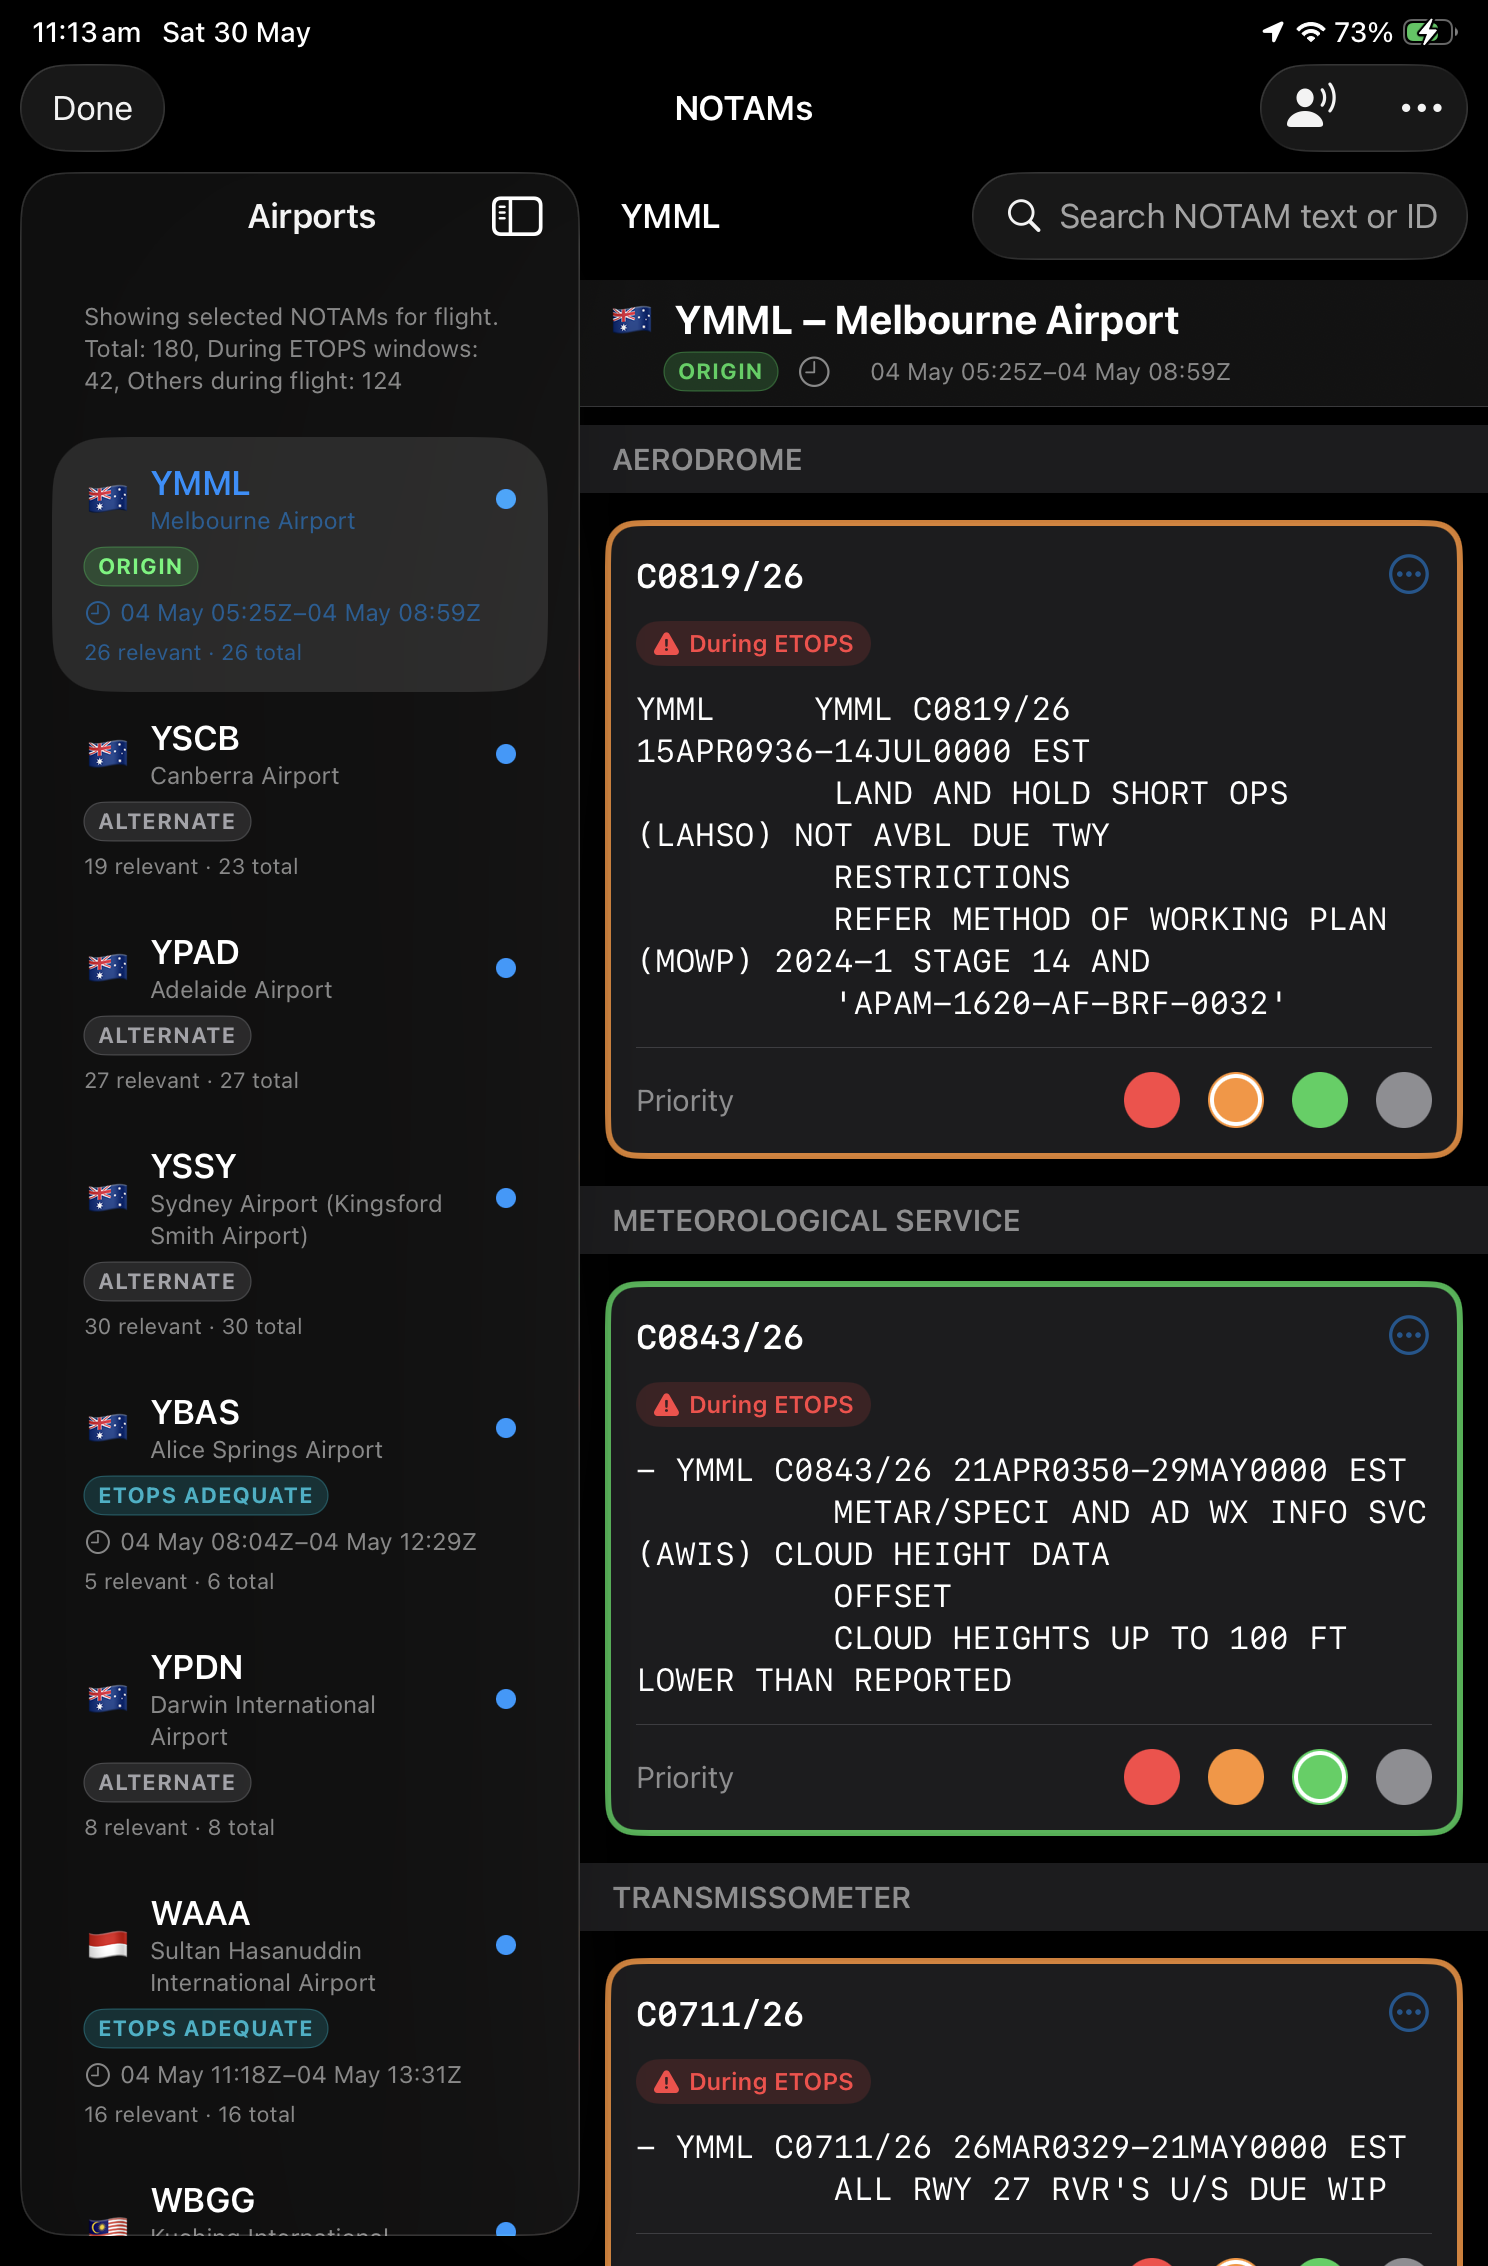Tap the Australian flag in YMML header

pyautogui.click(x=632, y=320)
